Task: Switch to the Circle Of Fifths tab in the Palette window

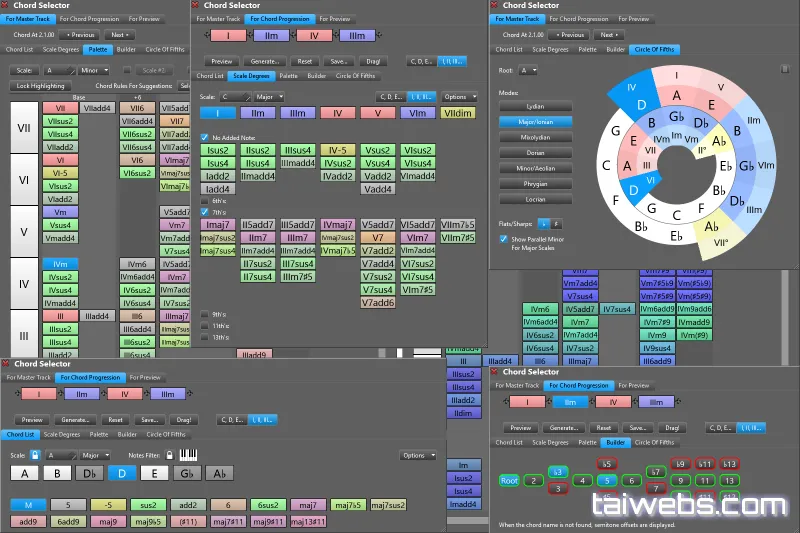Action: point(165,49)
